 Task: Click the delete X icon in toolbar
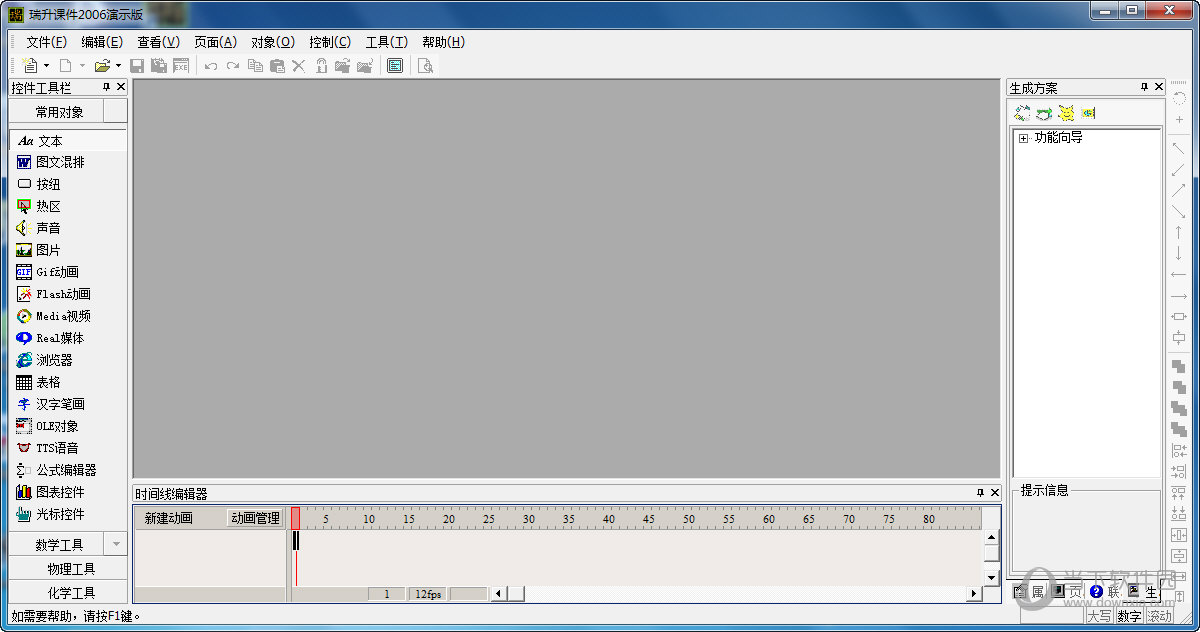click(299, 66)
